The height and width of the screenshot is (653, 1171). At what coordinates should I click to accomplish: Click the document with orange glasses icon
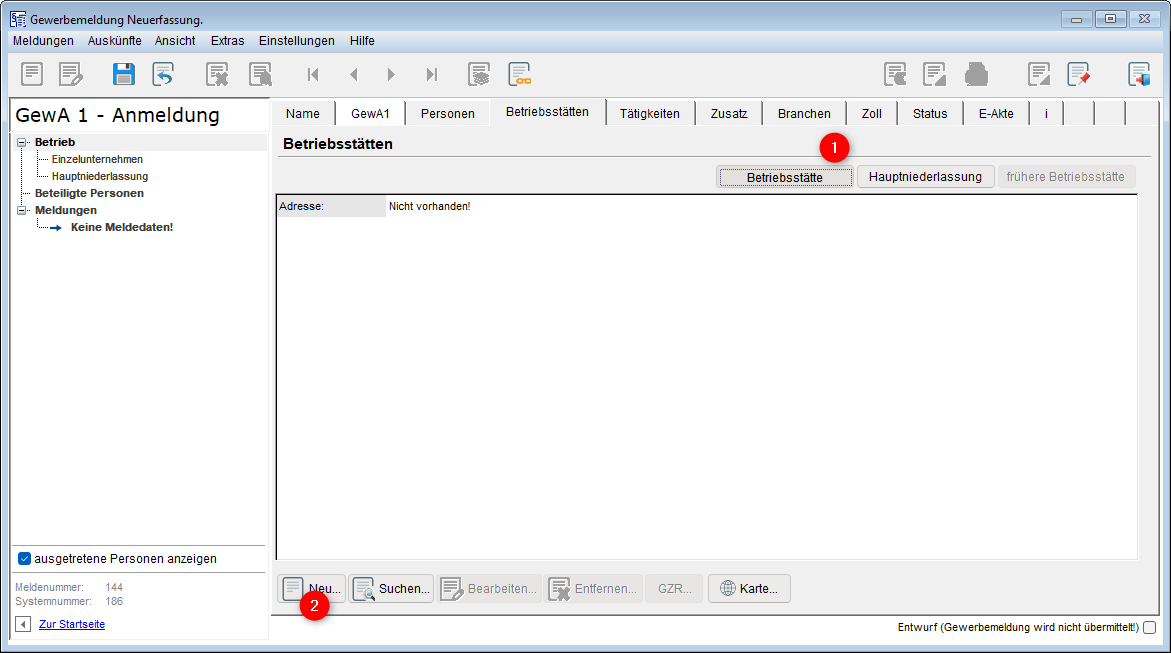click(519, 74)
